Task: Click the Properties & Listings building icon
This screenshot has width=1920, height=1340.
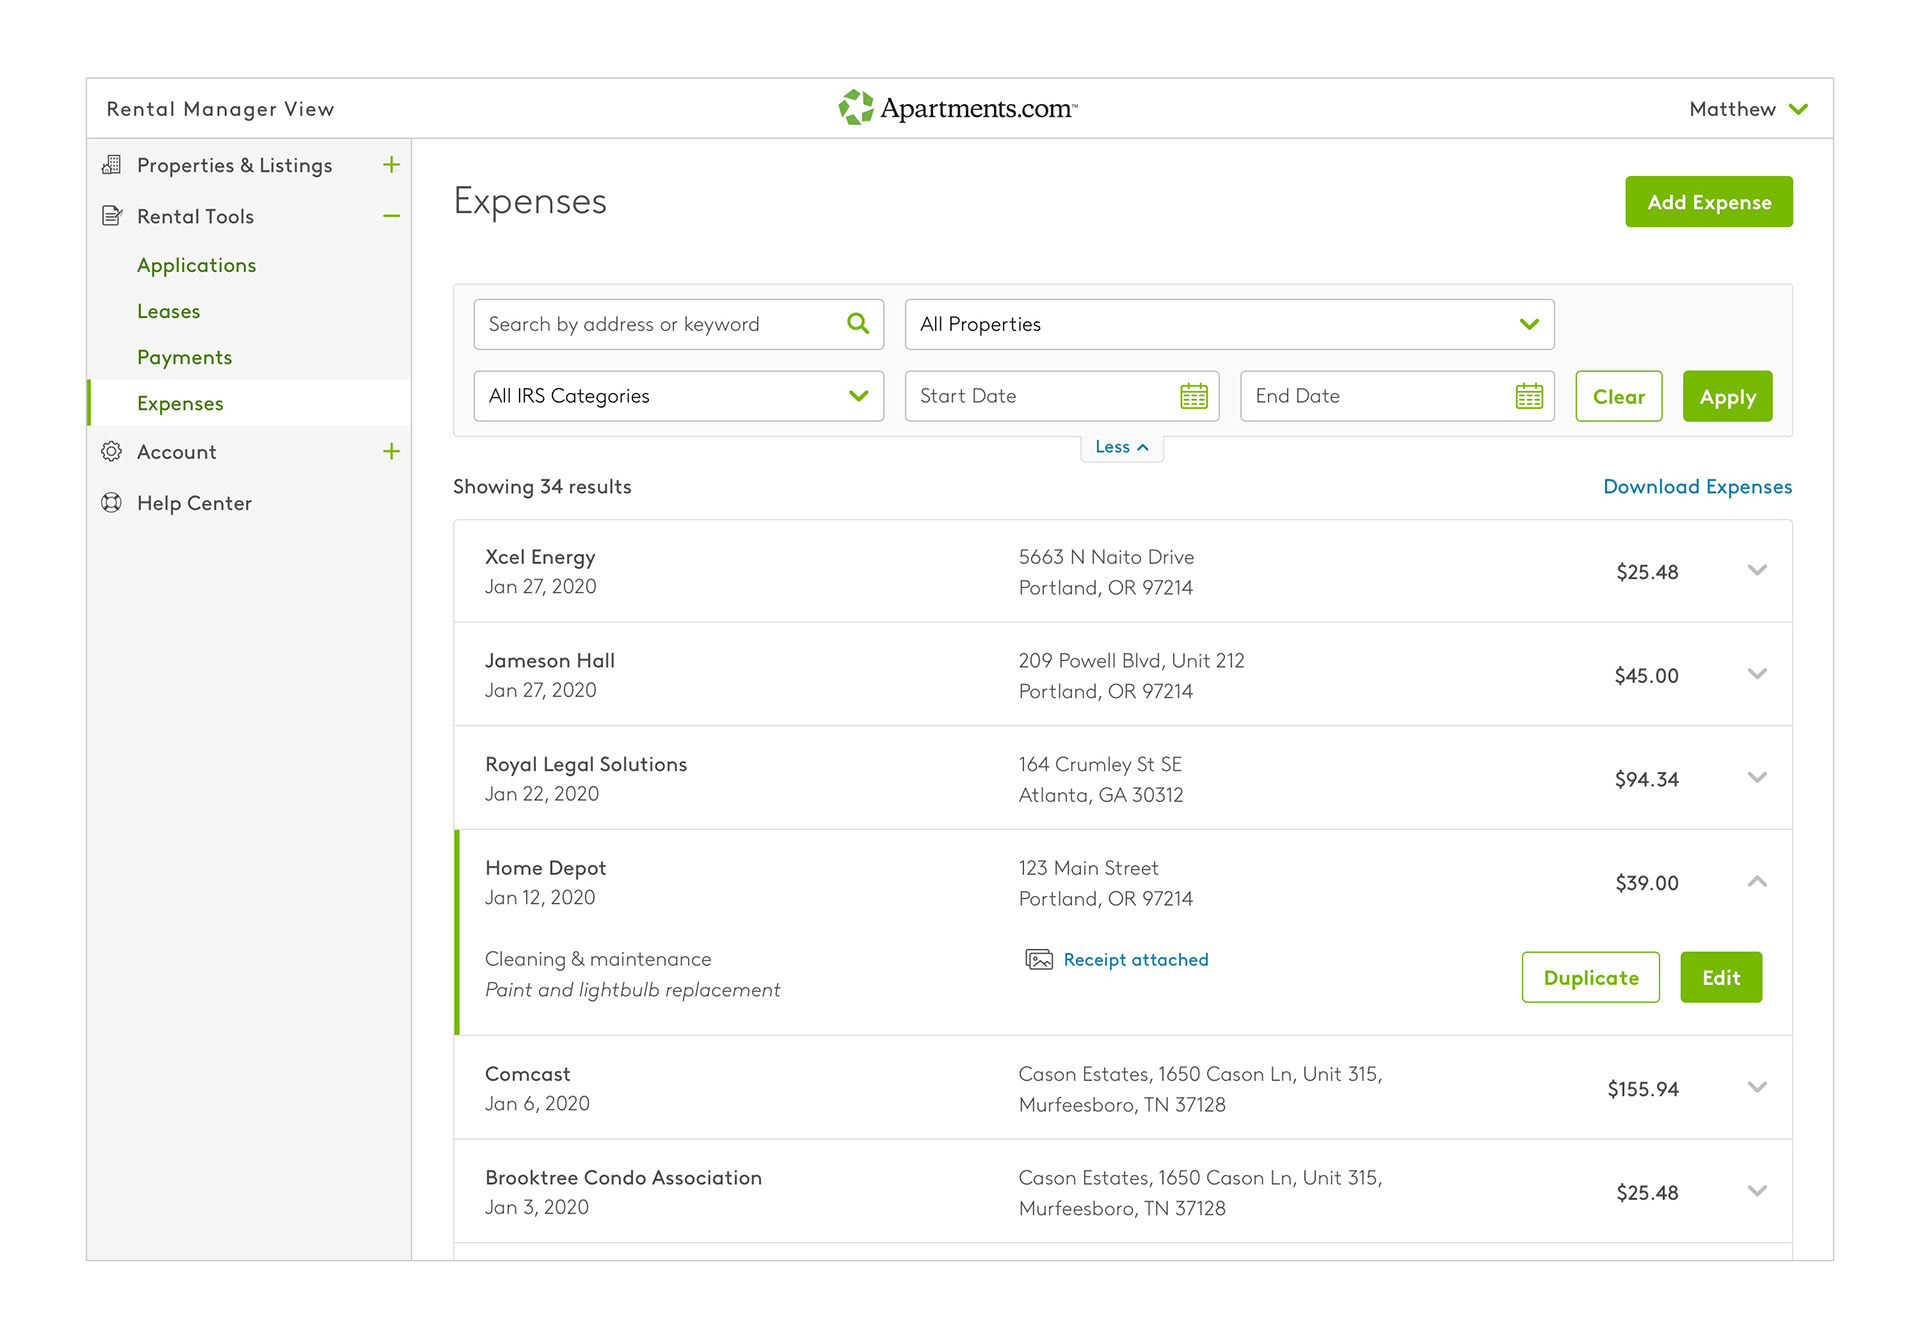Action: [x=112, y=165]
